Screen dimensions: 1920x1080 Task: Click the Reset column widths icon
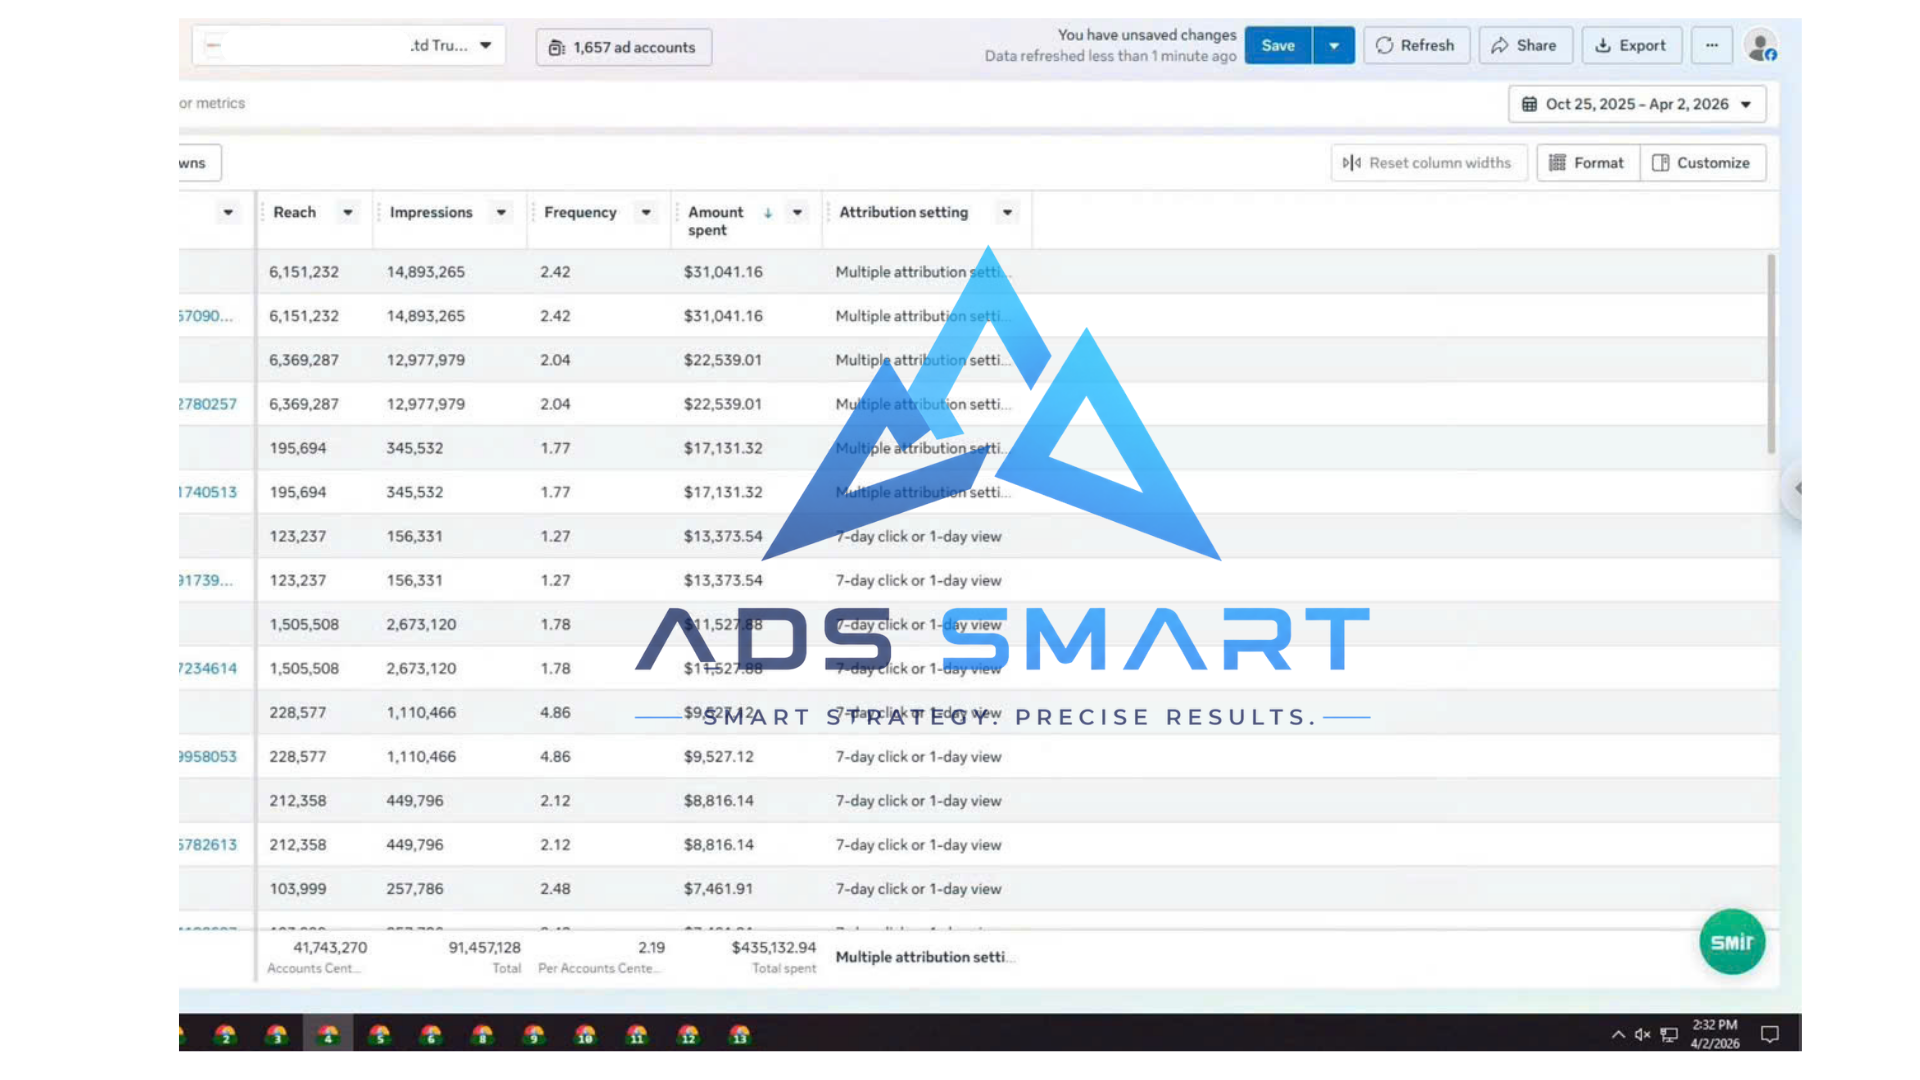coord(1352,163)
